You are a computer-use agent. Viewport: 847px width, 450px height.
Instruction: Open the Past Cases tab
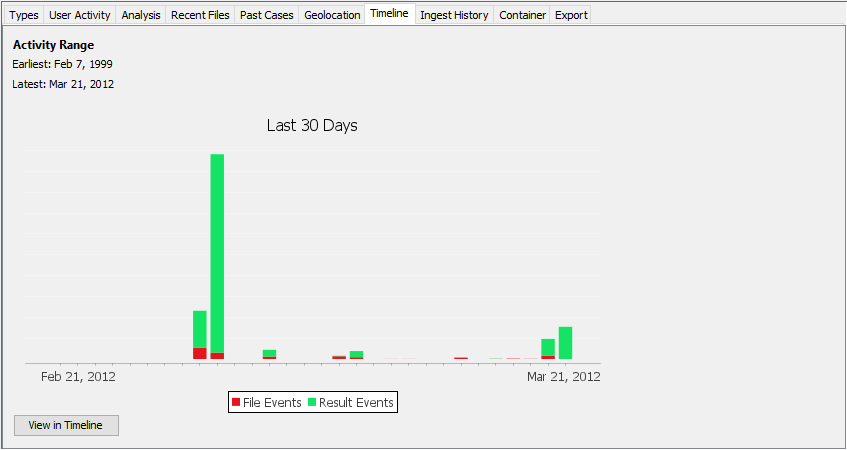point(267,15)
